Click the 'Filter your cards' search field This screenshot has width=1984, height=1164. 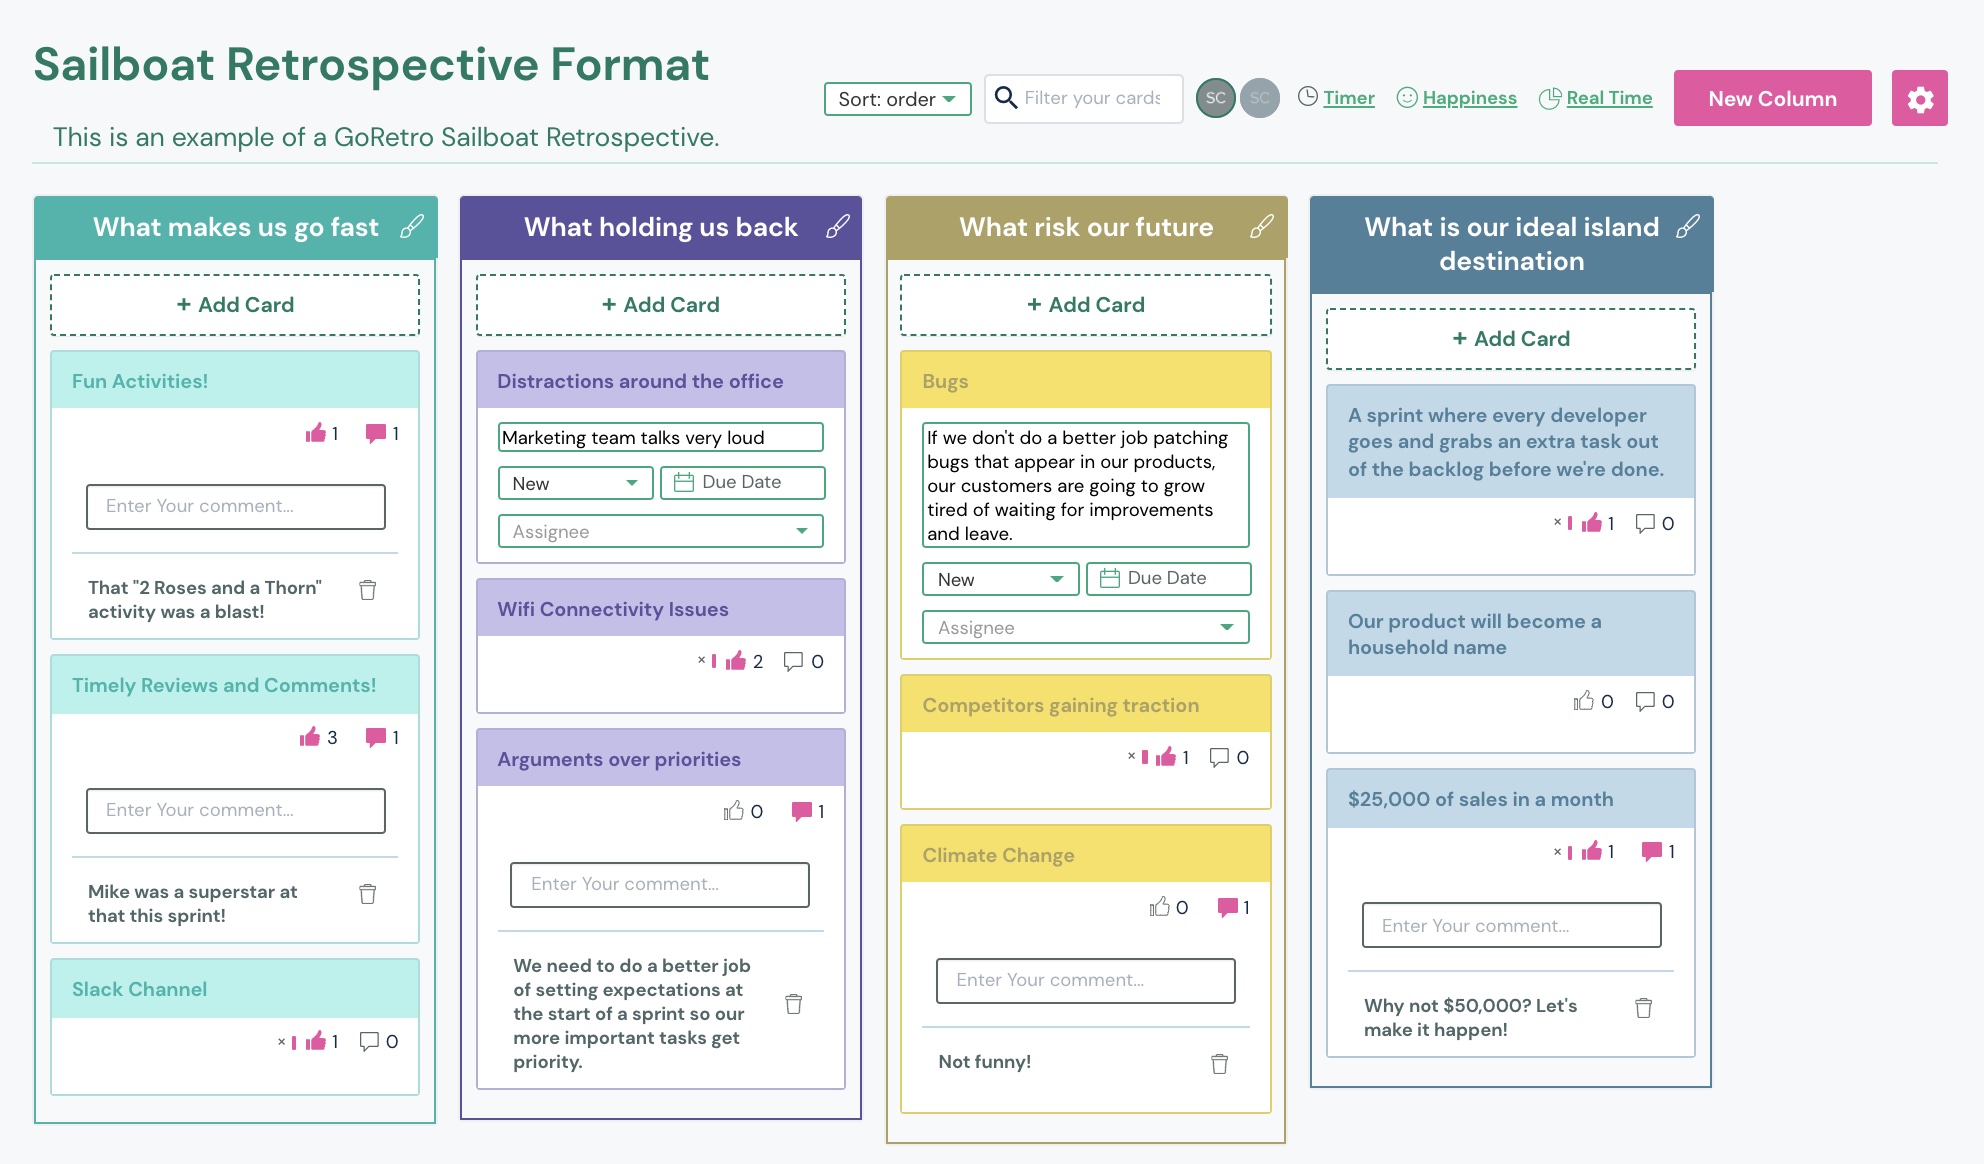(1093, 98)
